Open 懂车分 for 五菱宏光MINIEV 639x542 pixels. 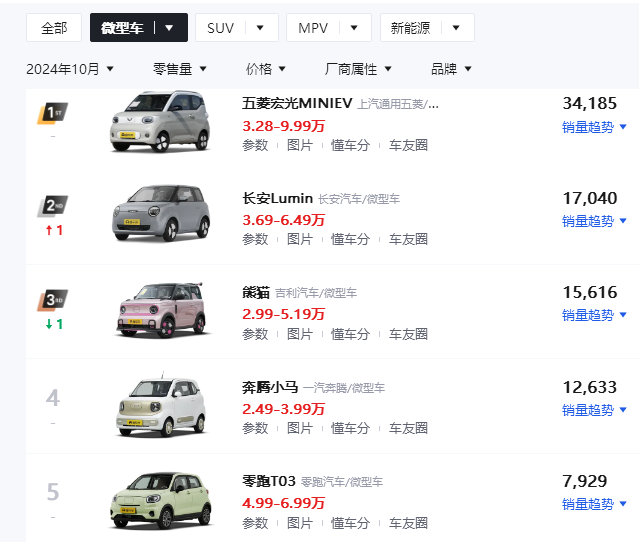tap(350, 145)
